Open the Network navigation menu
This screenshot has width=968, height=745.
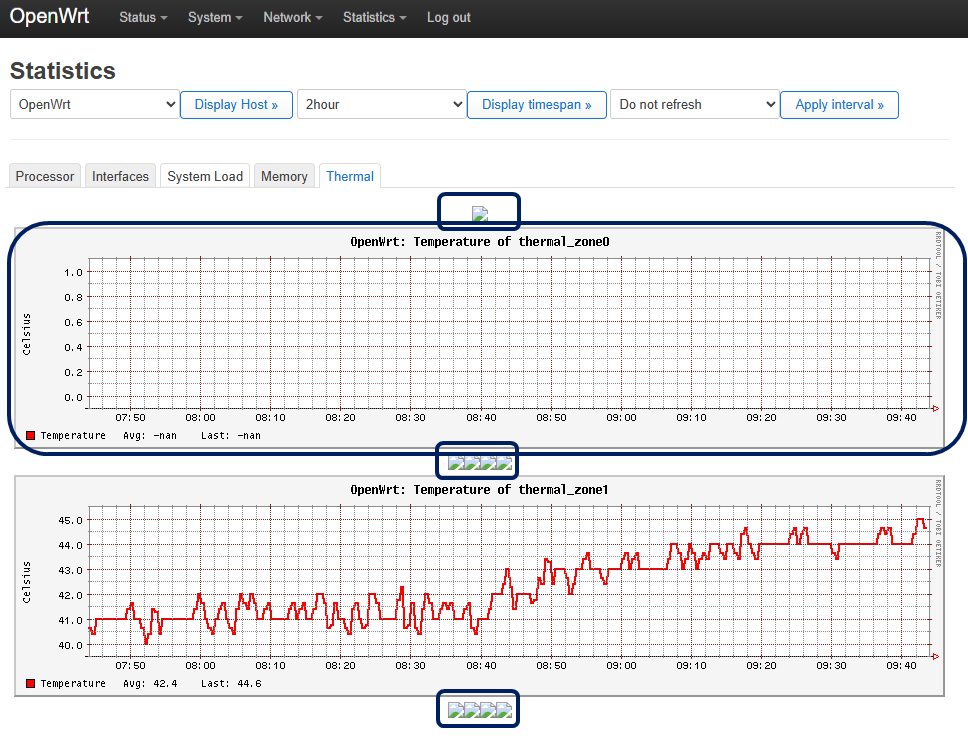[x=292, y=18]
